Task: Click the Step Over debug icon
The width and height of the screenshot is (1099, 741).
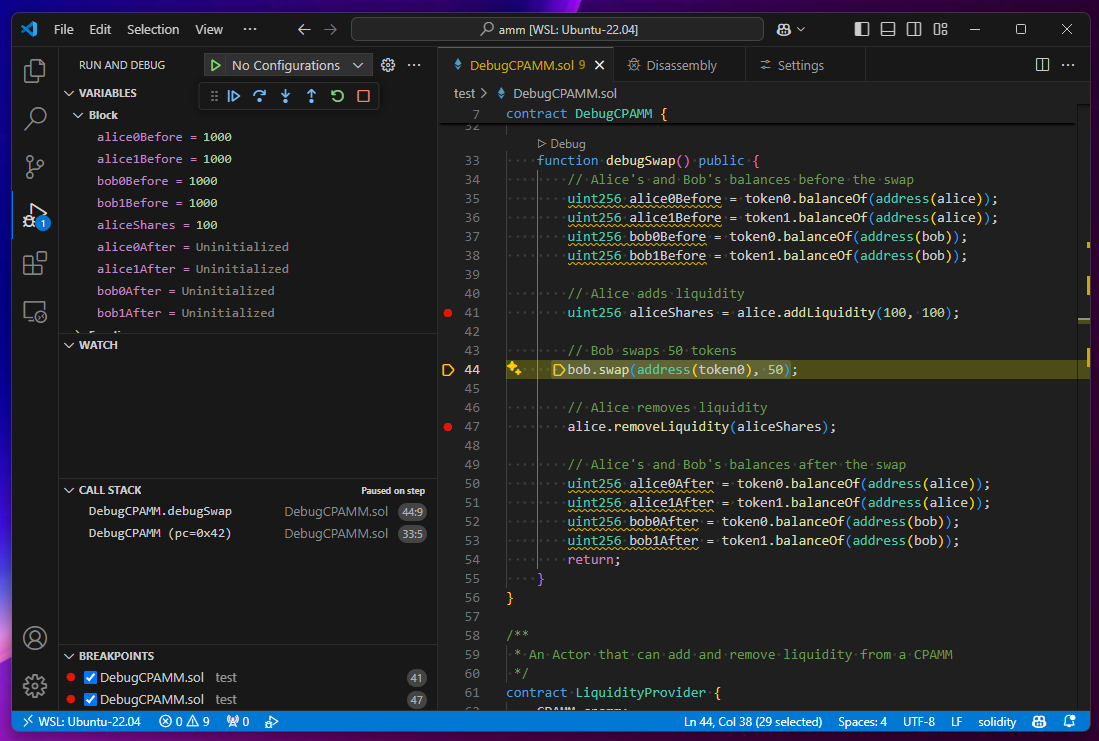Action: point(259,96)
